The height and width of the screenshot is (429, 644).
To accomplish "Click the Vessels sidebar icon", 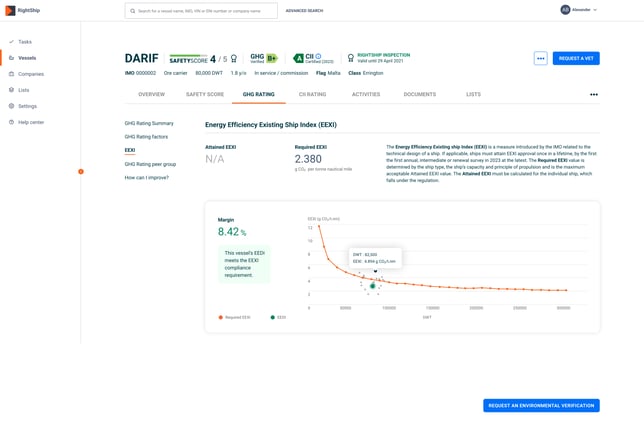I will pos(12,58).
